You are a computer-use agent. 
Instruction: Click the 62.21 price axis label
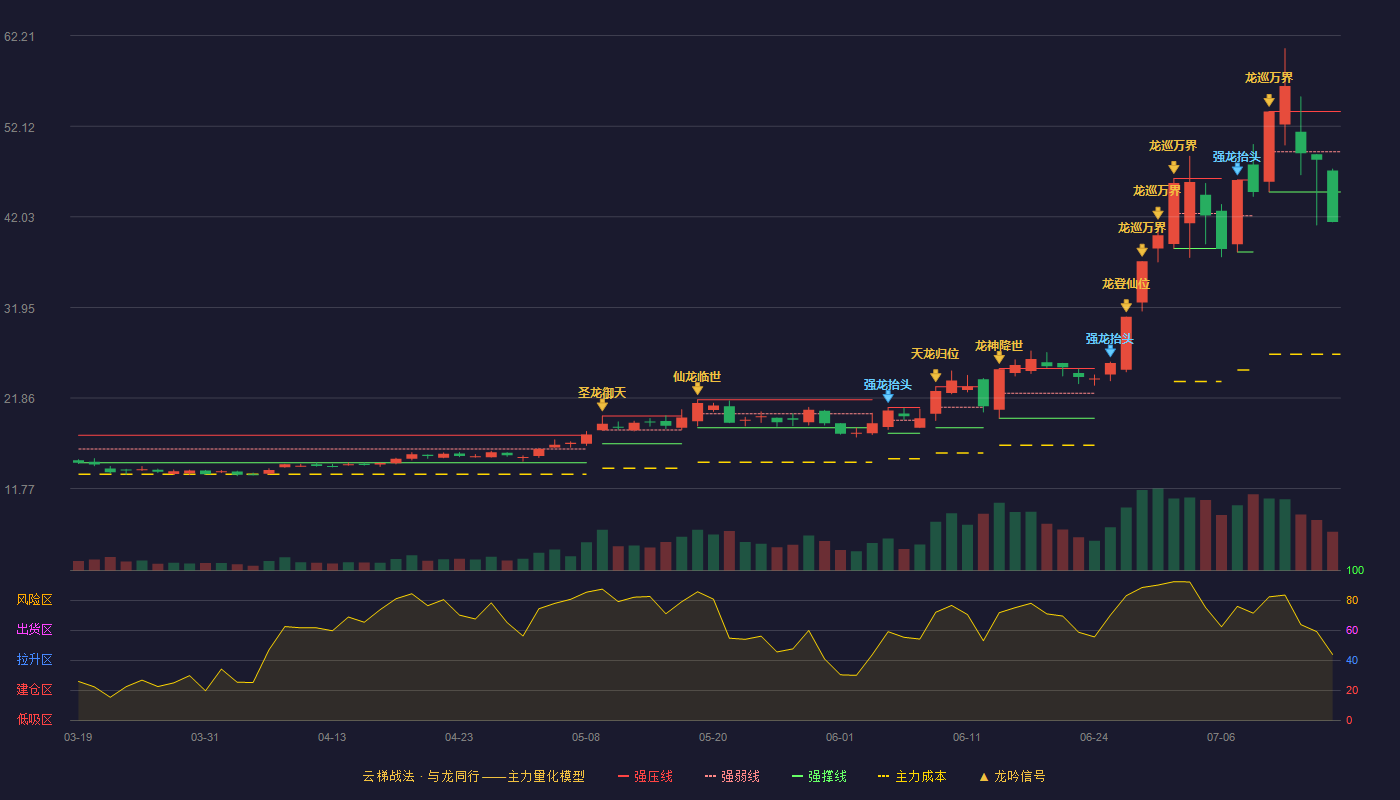tap(20, 37)
